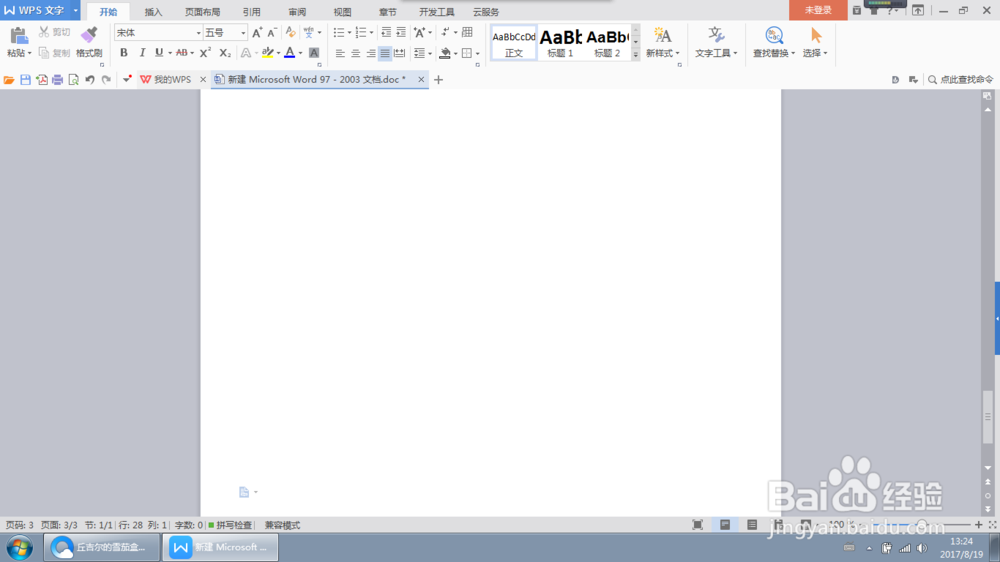Image resolution: width=1000 pixels, height=562 pixels.
Task: Decrease paragraph indent
Action: (386, 33)
